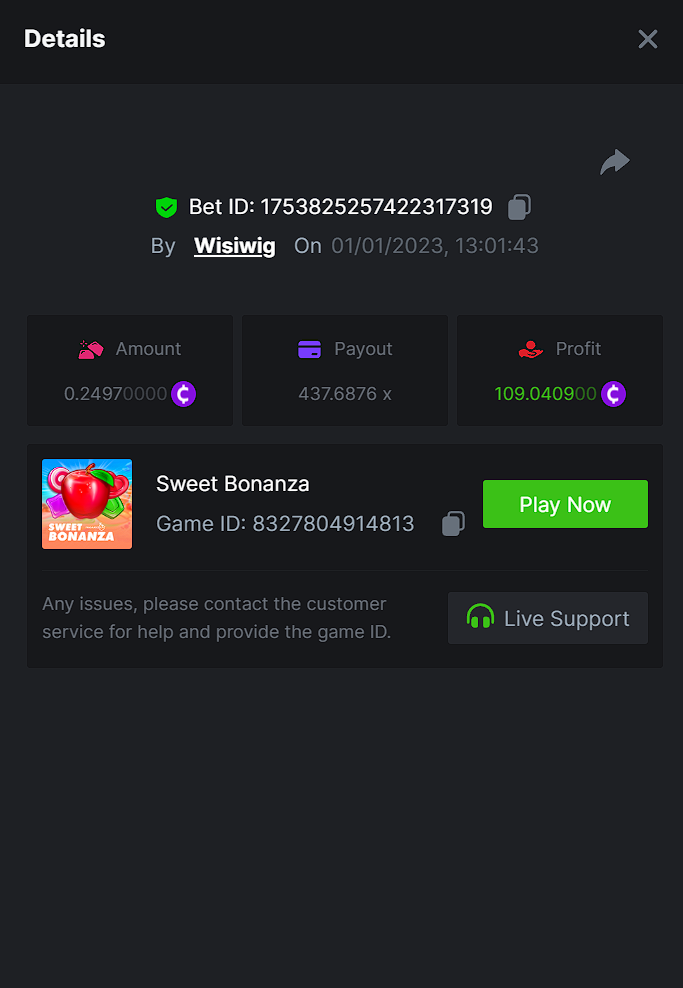683x988 pixels.
Task: Click the Sweet Bonanza game title
Action: 233,484
